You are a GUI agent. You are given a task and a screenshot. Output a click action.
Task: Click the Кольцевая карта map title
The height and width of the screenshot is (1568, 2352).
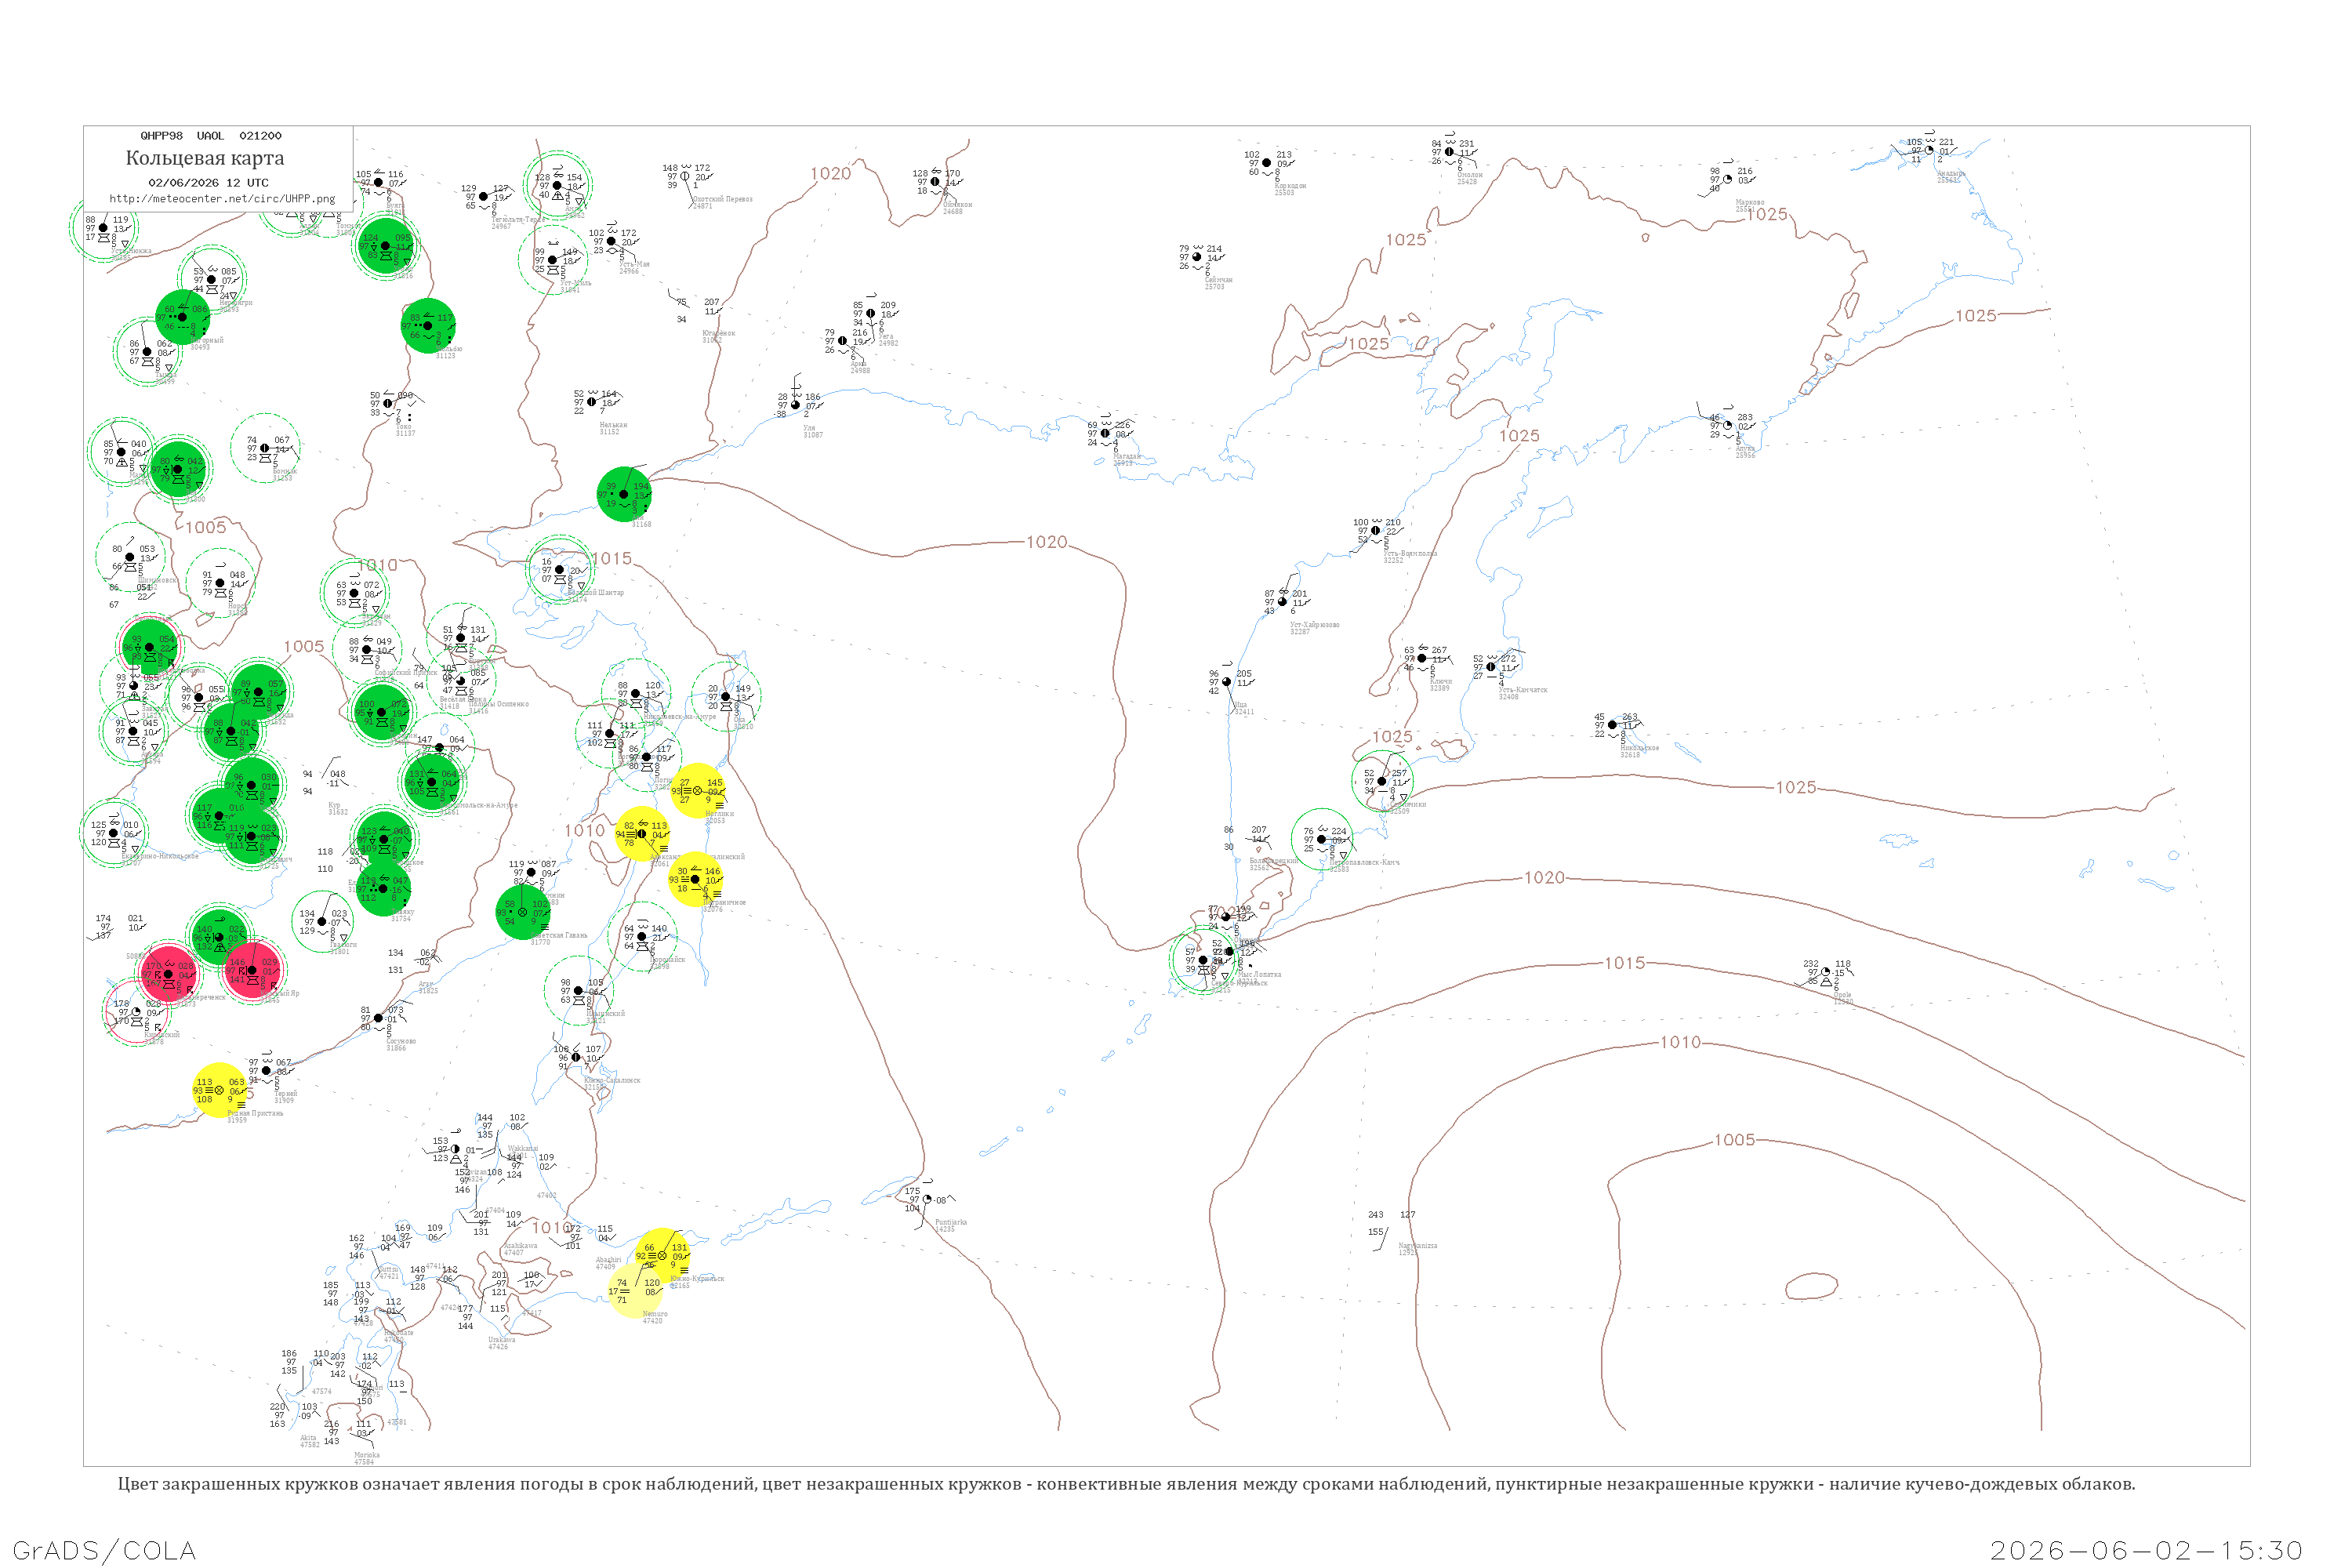pos(205,158)
